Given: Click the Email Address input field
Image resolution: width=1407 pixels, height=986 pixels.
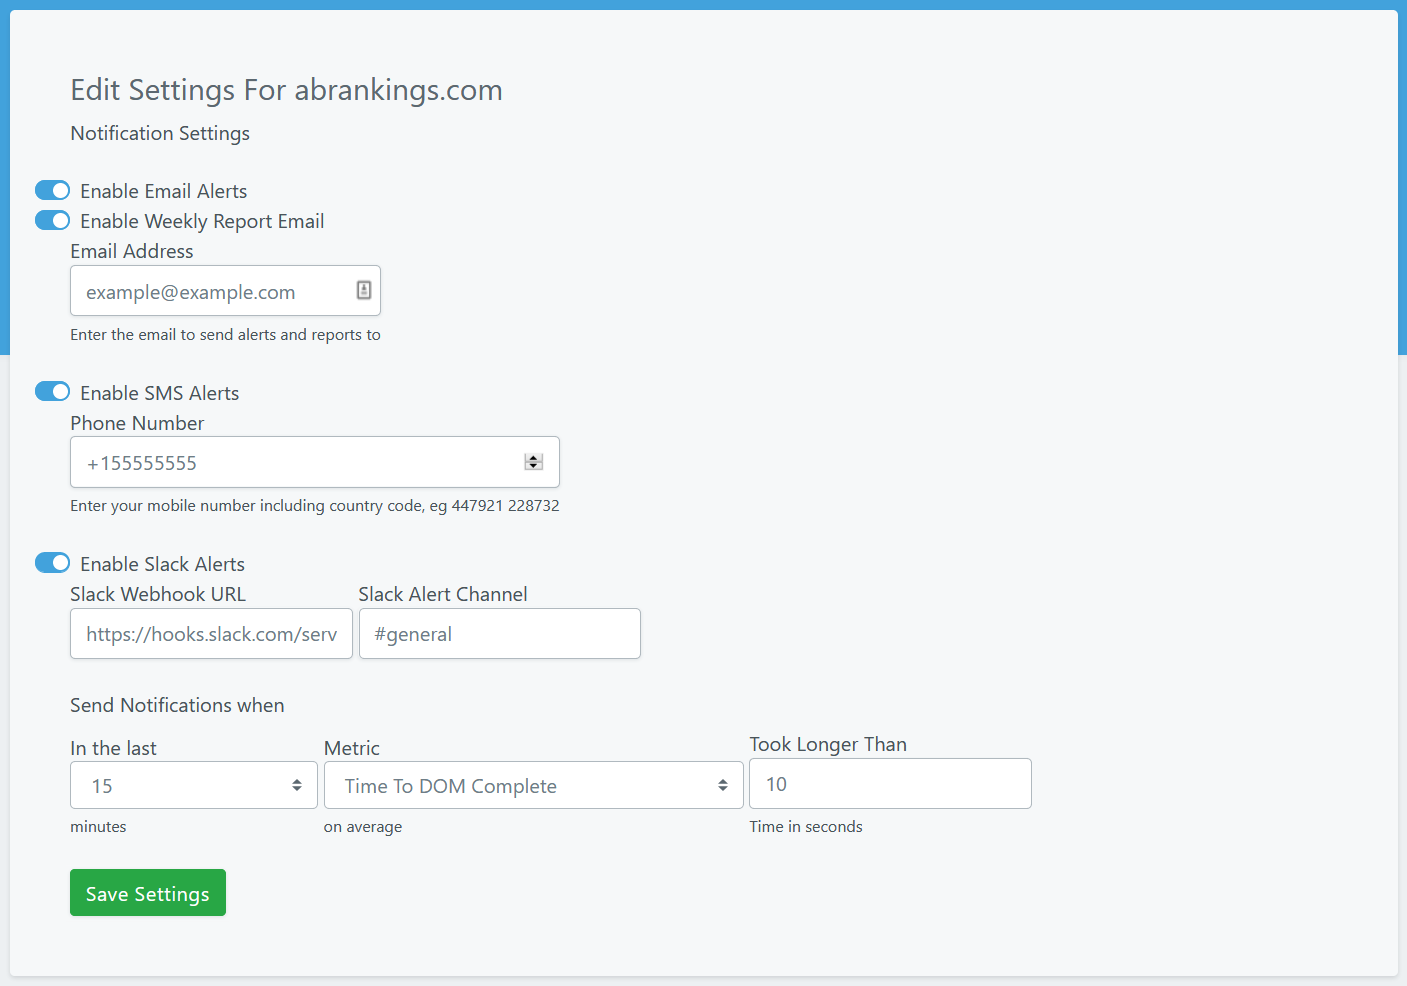Looking at the screenshot, I should (x=225, y=291).
